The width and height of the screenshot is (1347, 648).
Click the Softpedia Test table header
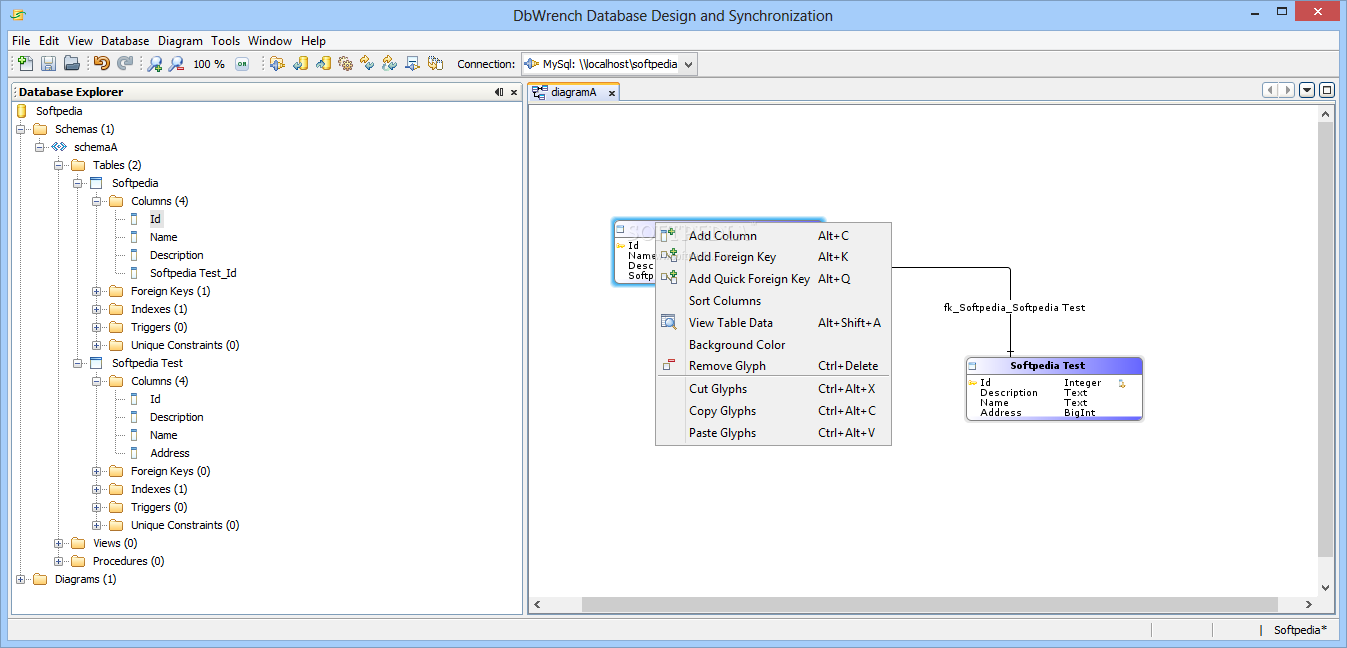click(x=1054, y=366)
